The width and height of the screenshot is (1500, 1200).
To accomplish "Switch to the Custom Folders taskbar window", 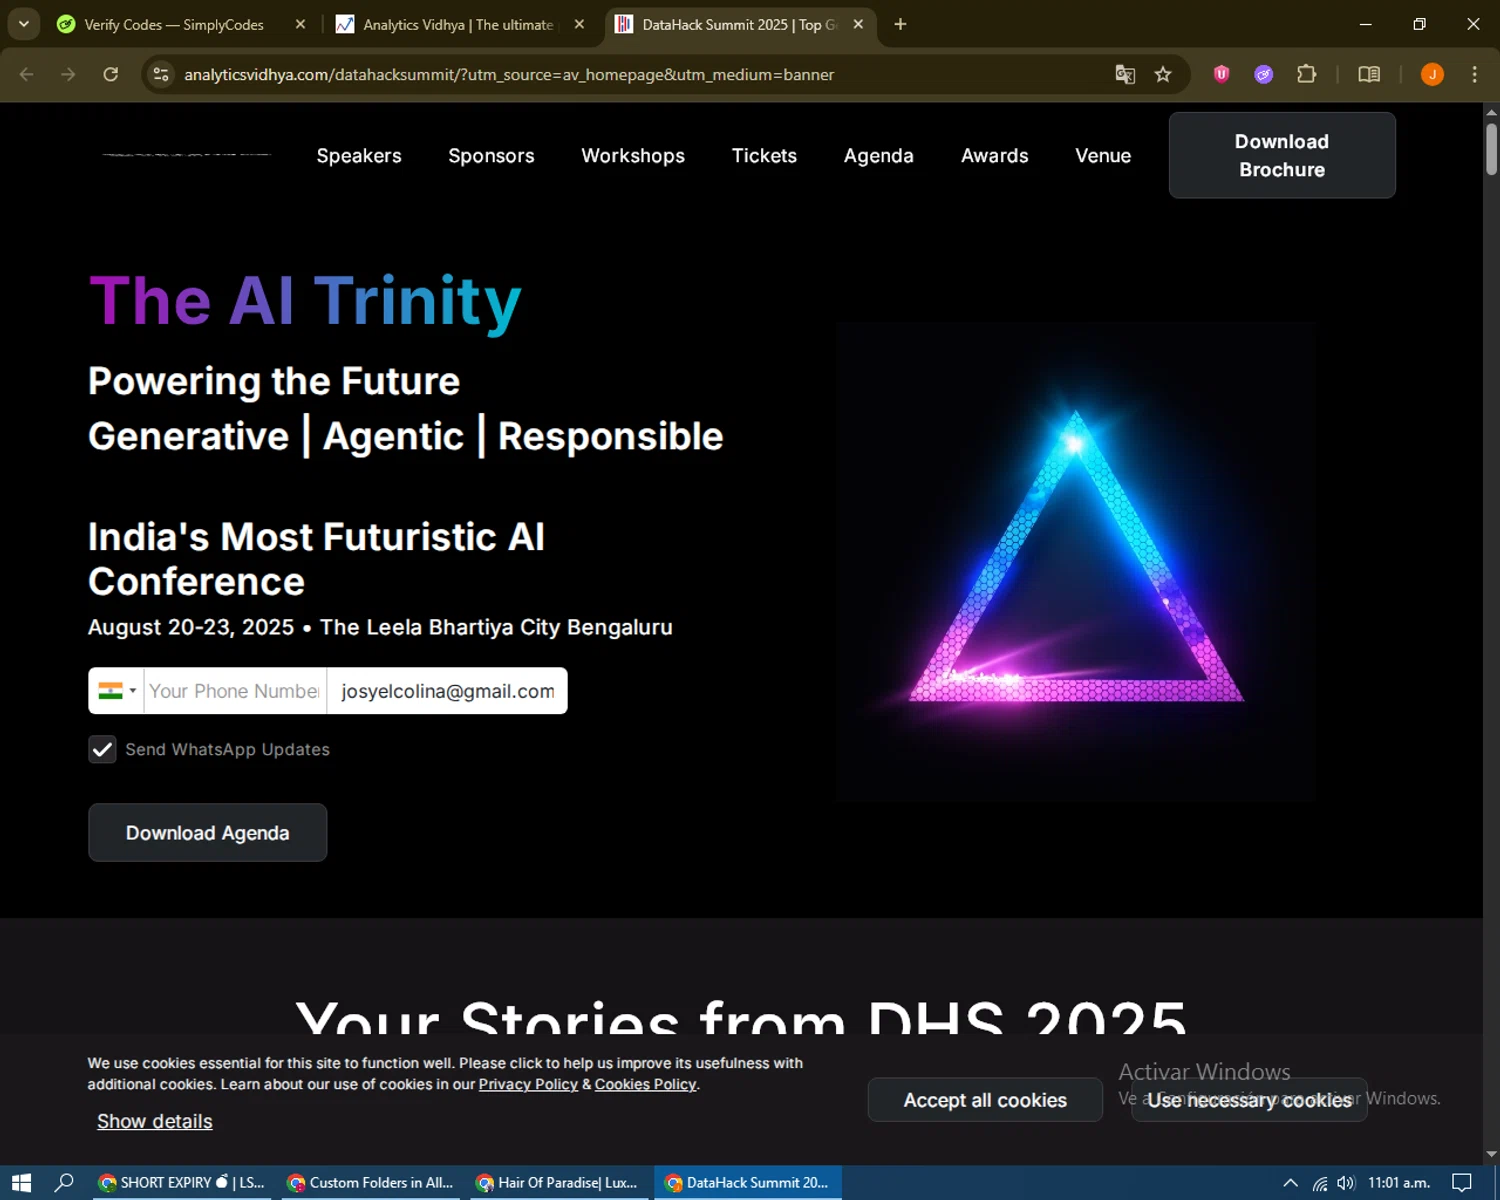I will click(370, 1183).
